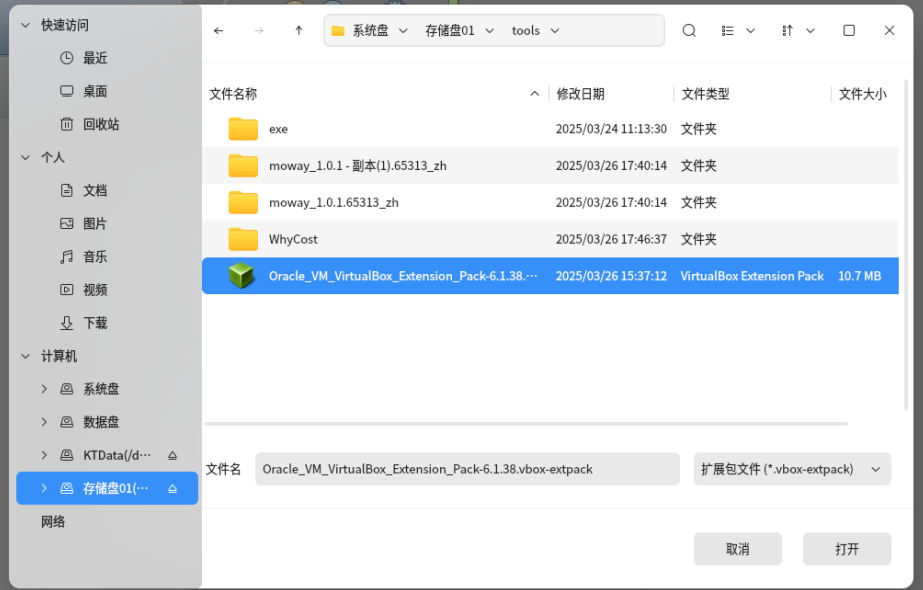Image resolution: width=923 pixels, height=590 pixels.
Task: Select moway_1.0.1.65313_zh folder
Action: click(550, 203)
